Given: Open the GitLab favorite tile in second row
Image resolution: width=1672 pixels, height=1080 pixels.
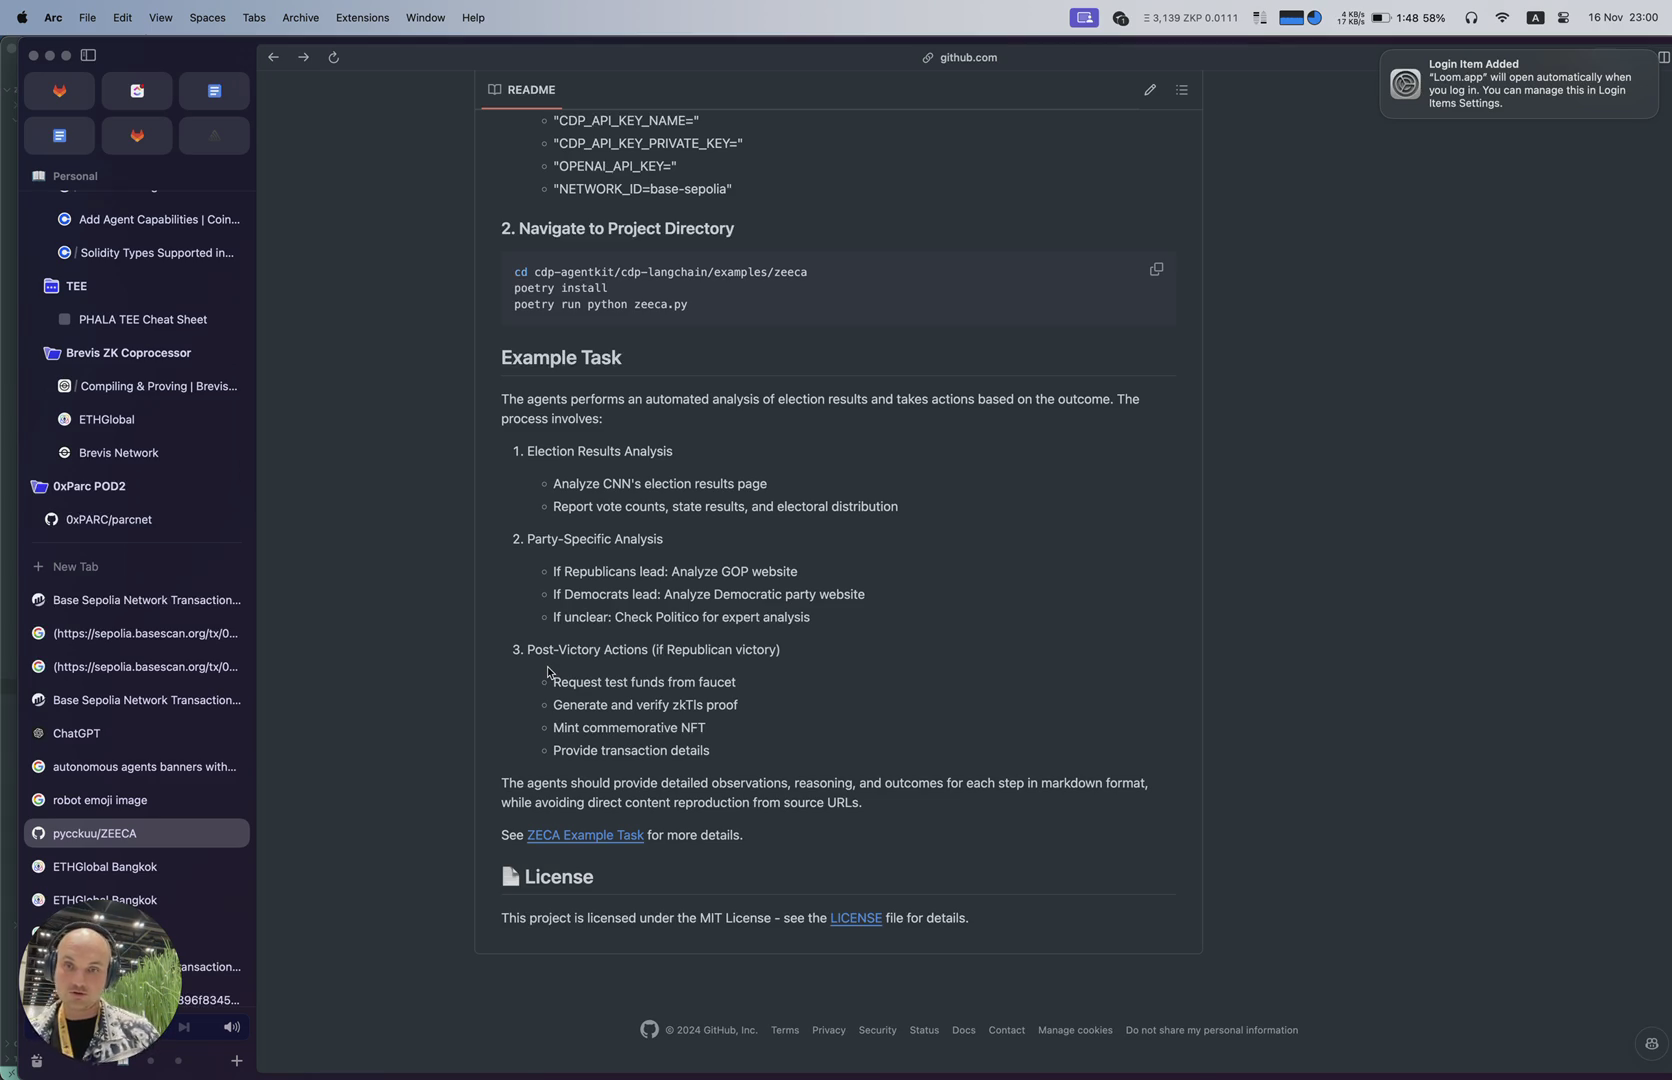Looking at the screenshot, I should (137, 135).
